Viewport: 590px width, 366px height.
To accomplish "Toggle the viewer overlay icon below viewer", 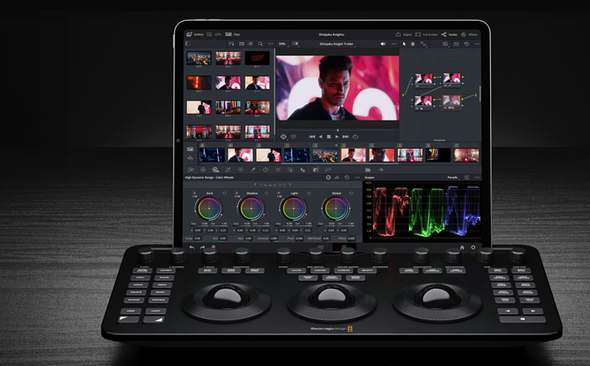I will [x=283, y=137].
